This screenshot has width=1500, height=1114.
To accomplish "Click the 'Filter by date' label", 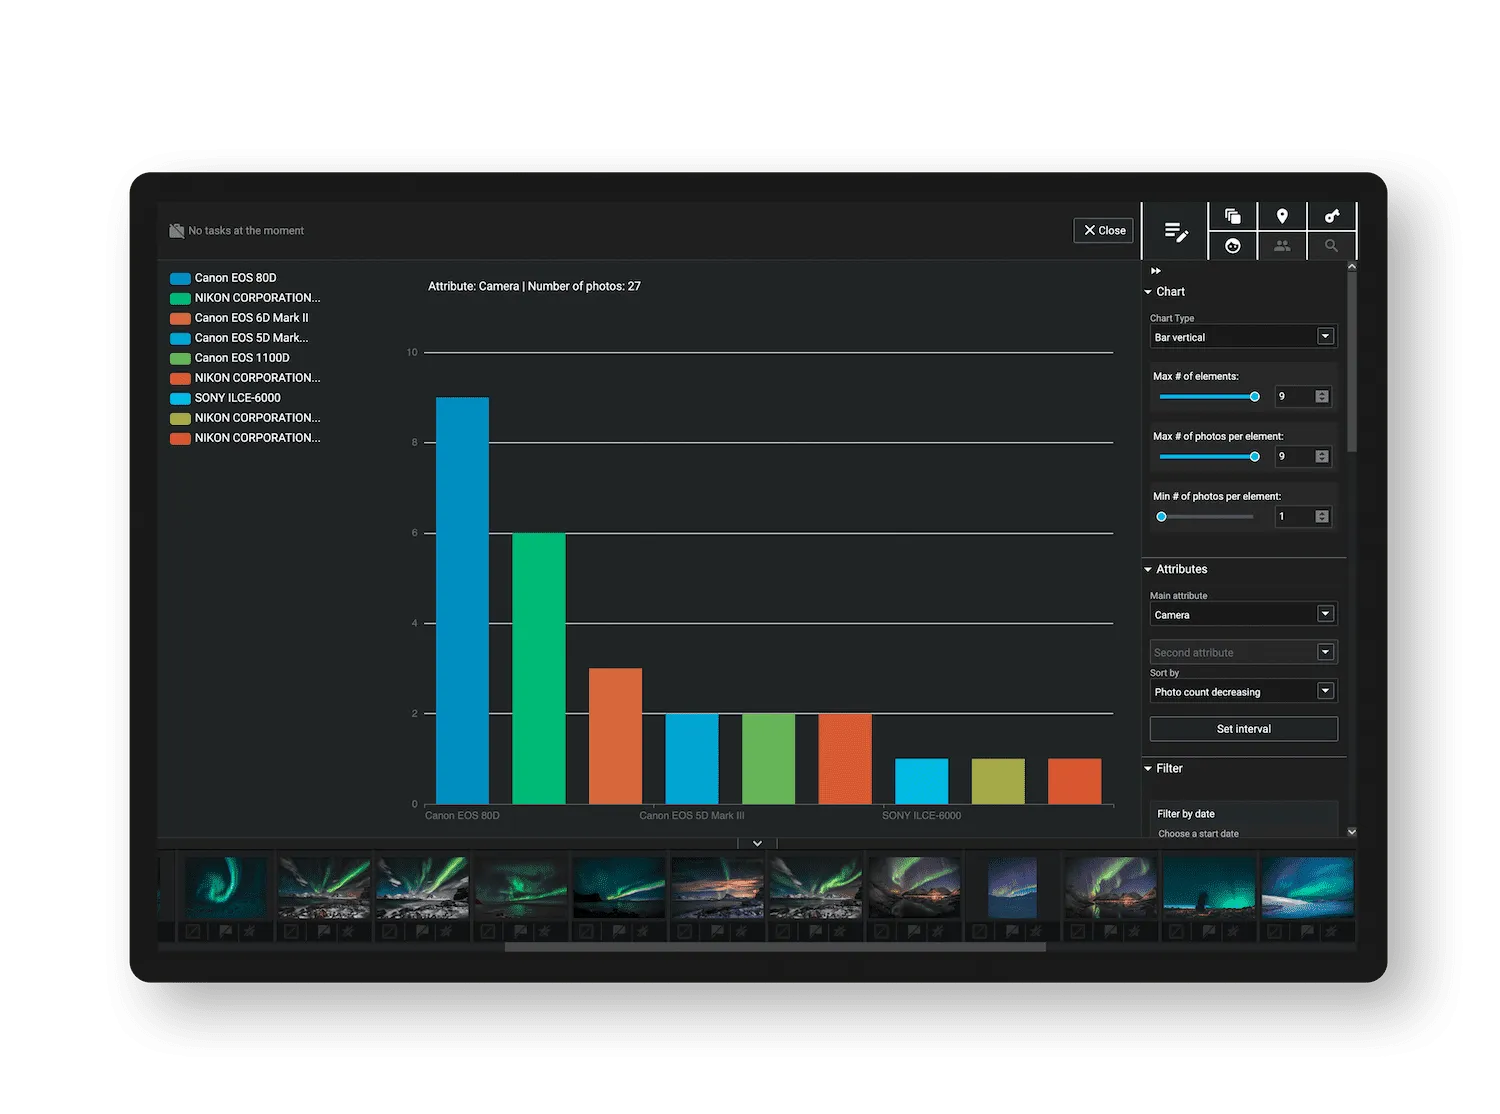I will click(1185, 814).
